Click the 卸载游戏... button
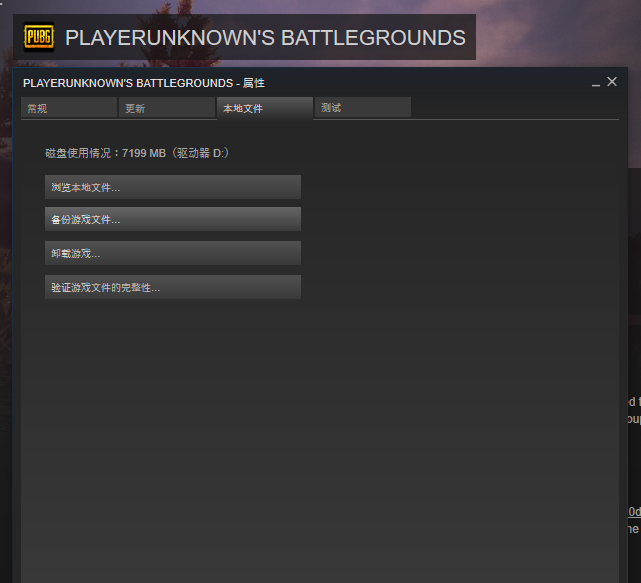The height and width of the screenshot is (583, 641). click(173, 253)
